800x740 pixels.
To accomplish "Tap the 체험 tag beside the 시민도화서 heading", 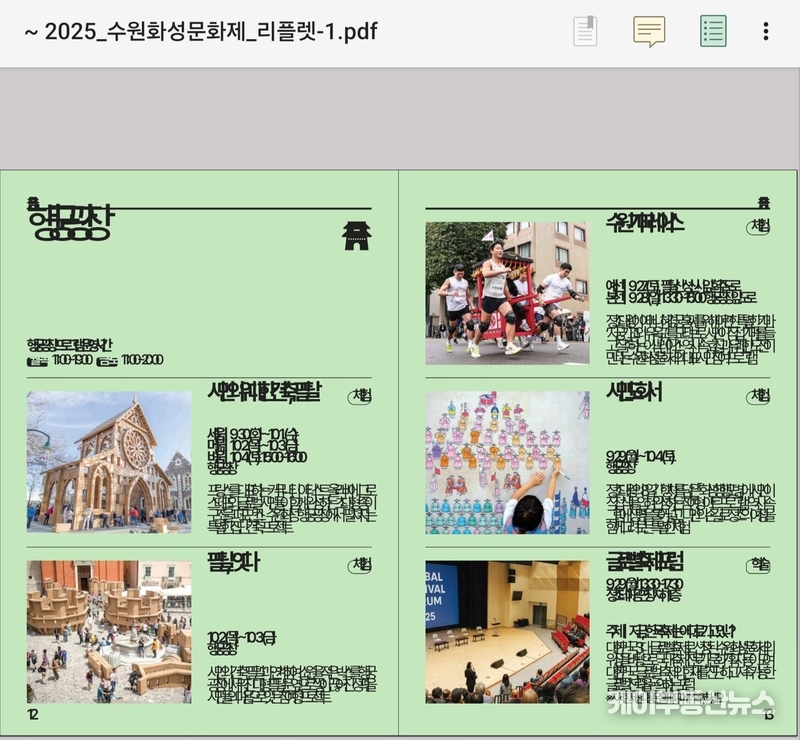I will tap(758, 396).
